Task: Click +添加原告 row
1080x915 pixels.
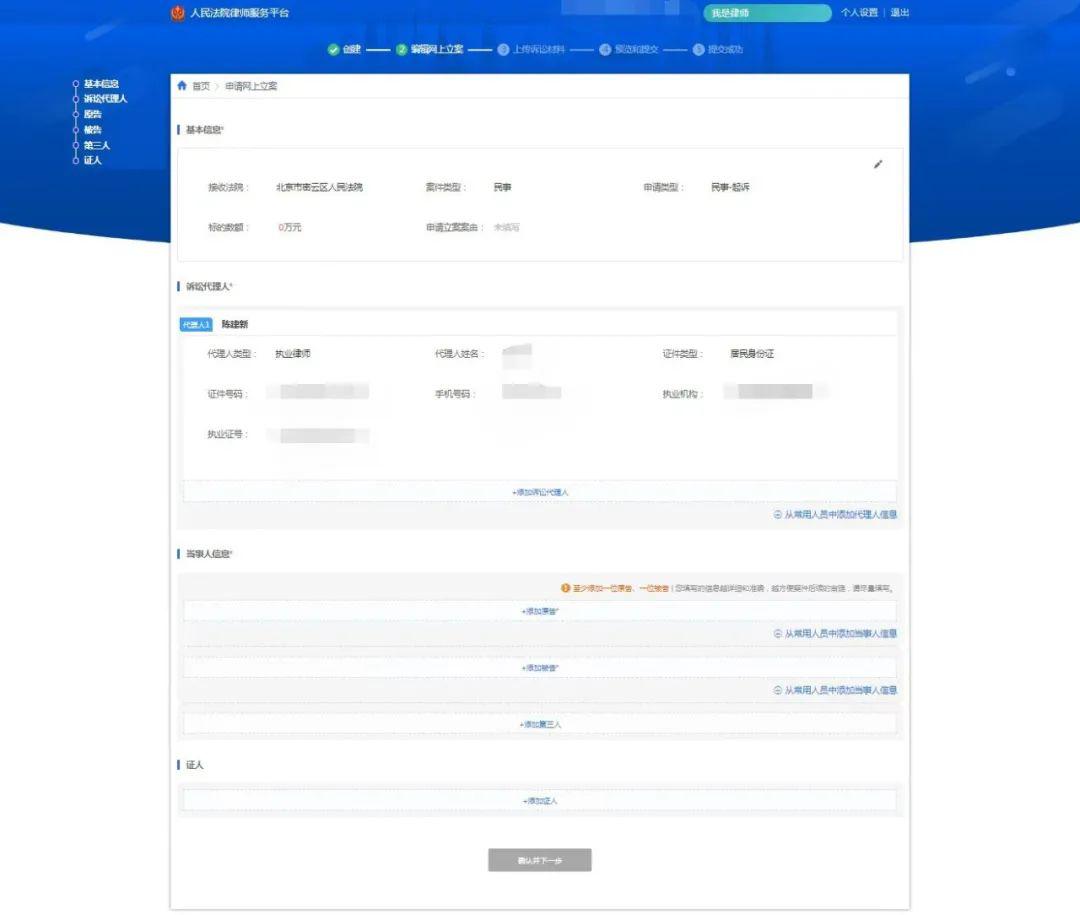Action: (x=540, y=611)
